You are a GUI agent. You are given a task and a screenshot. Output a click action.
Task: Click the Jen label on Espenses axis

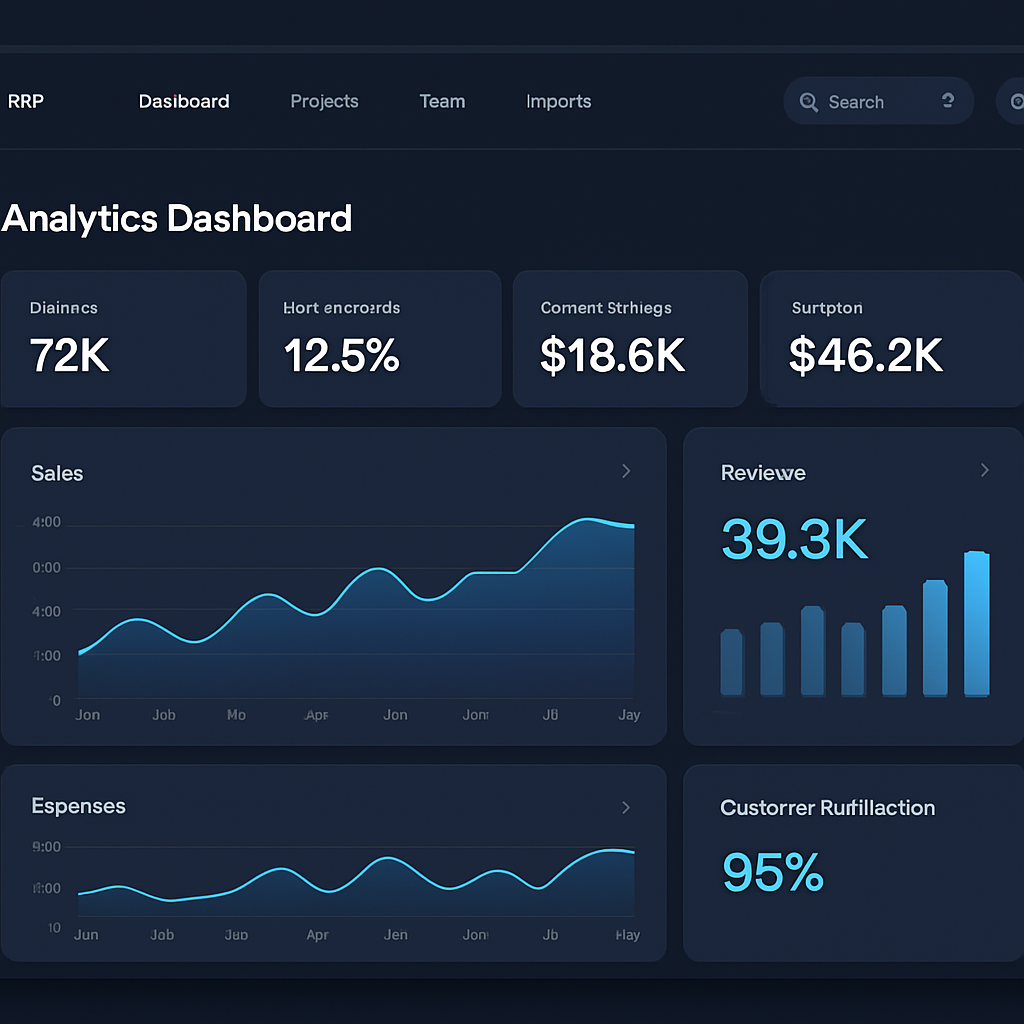(x=396, y=935)
